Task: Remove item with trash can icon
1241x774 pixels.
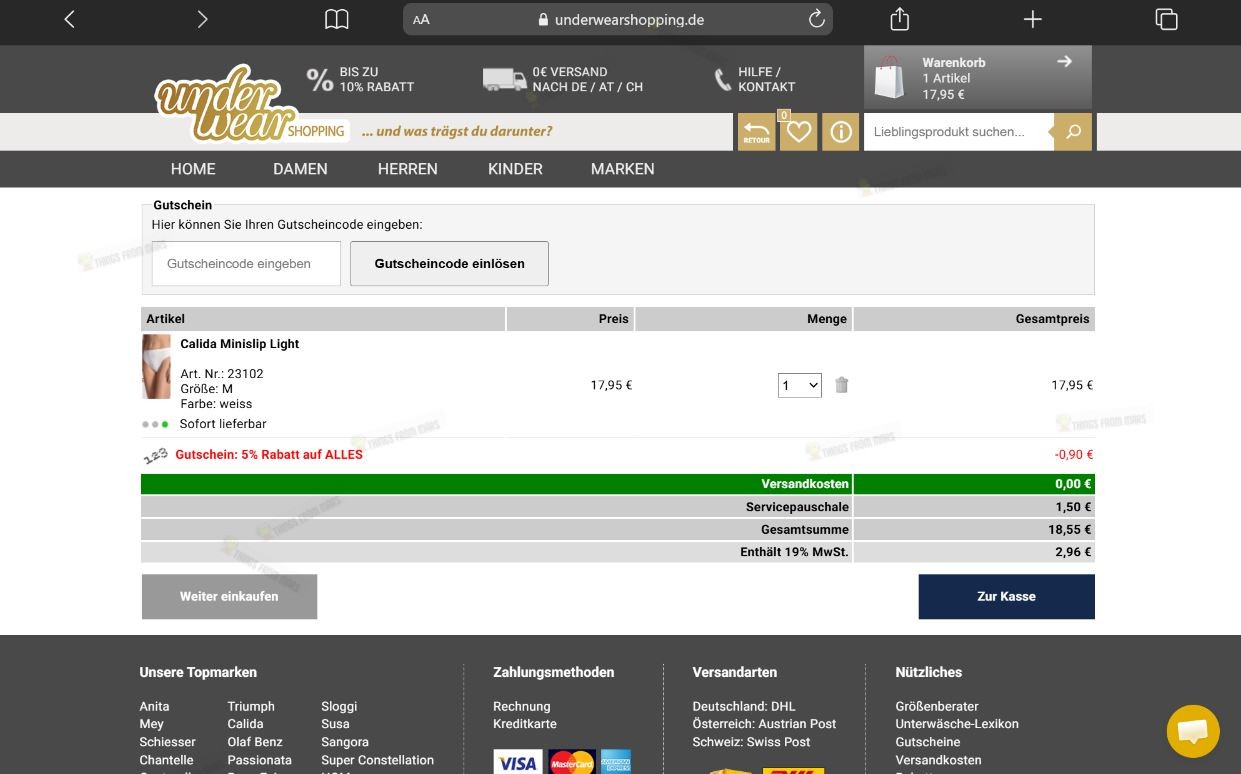Action: (842, 385)
